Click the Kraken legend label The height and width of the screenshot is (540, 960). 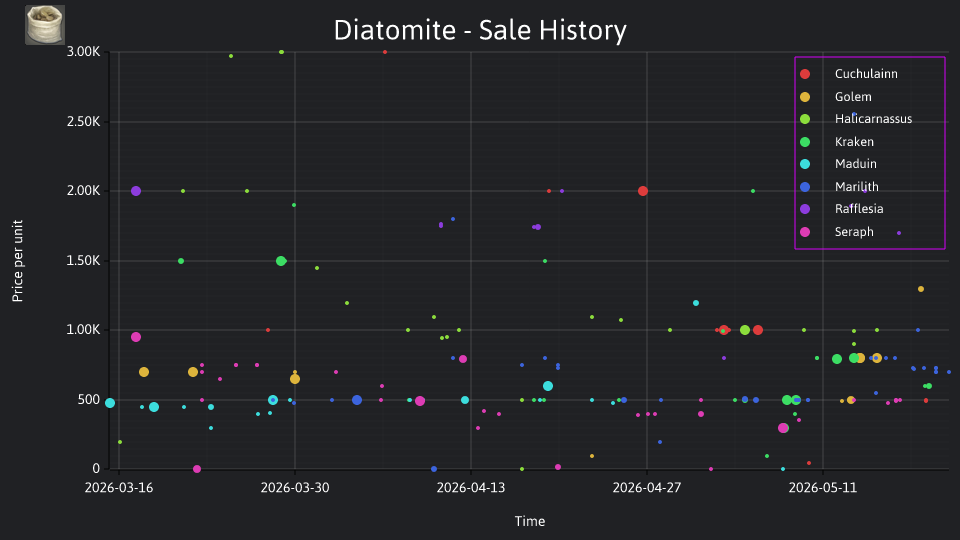854,141
